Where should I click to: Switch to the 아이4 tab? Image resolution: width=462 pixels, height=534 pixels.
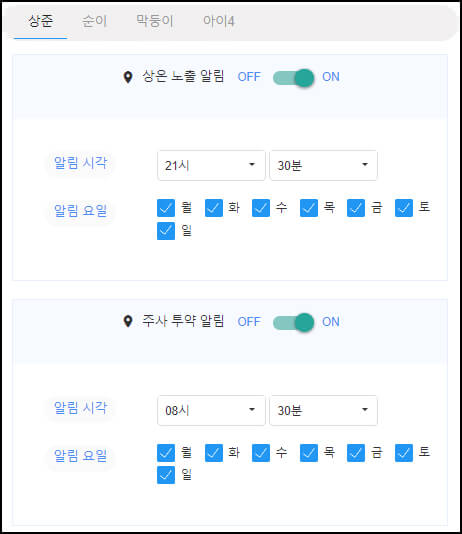tap(219, 21)
